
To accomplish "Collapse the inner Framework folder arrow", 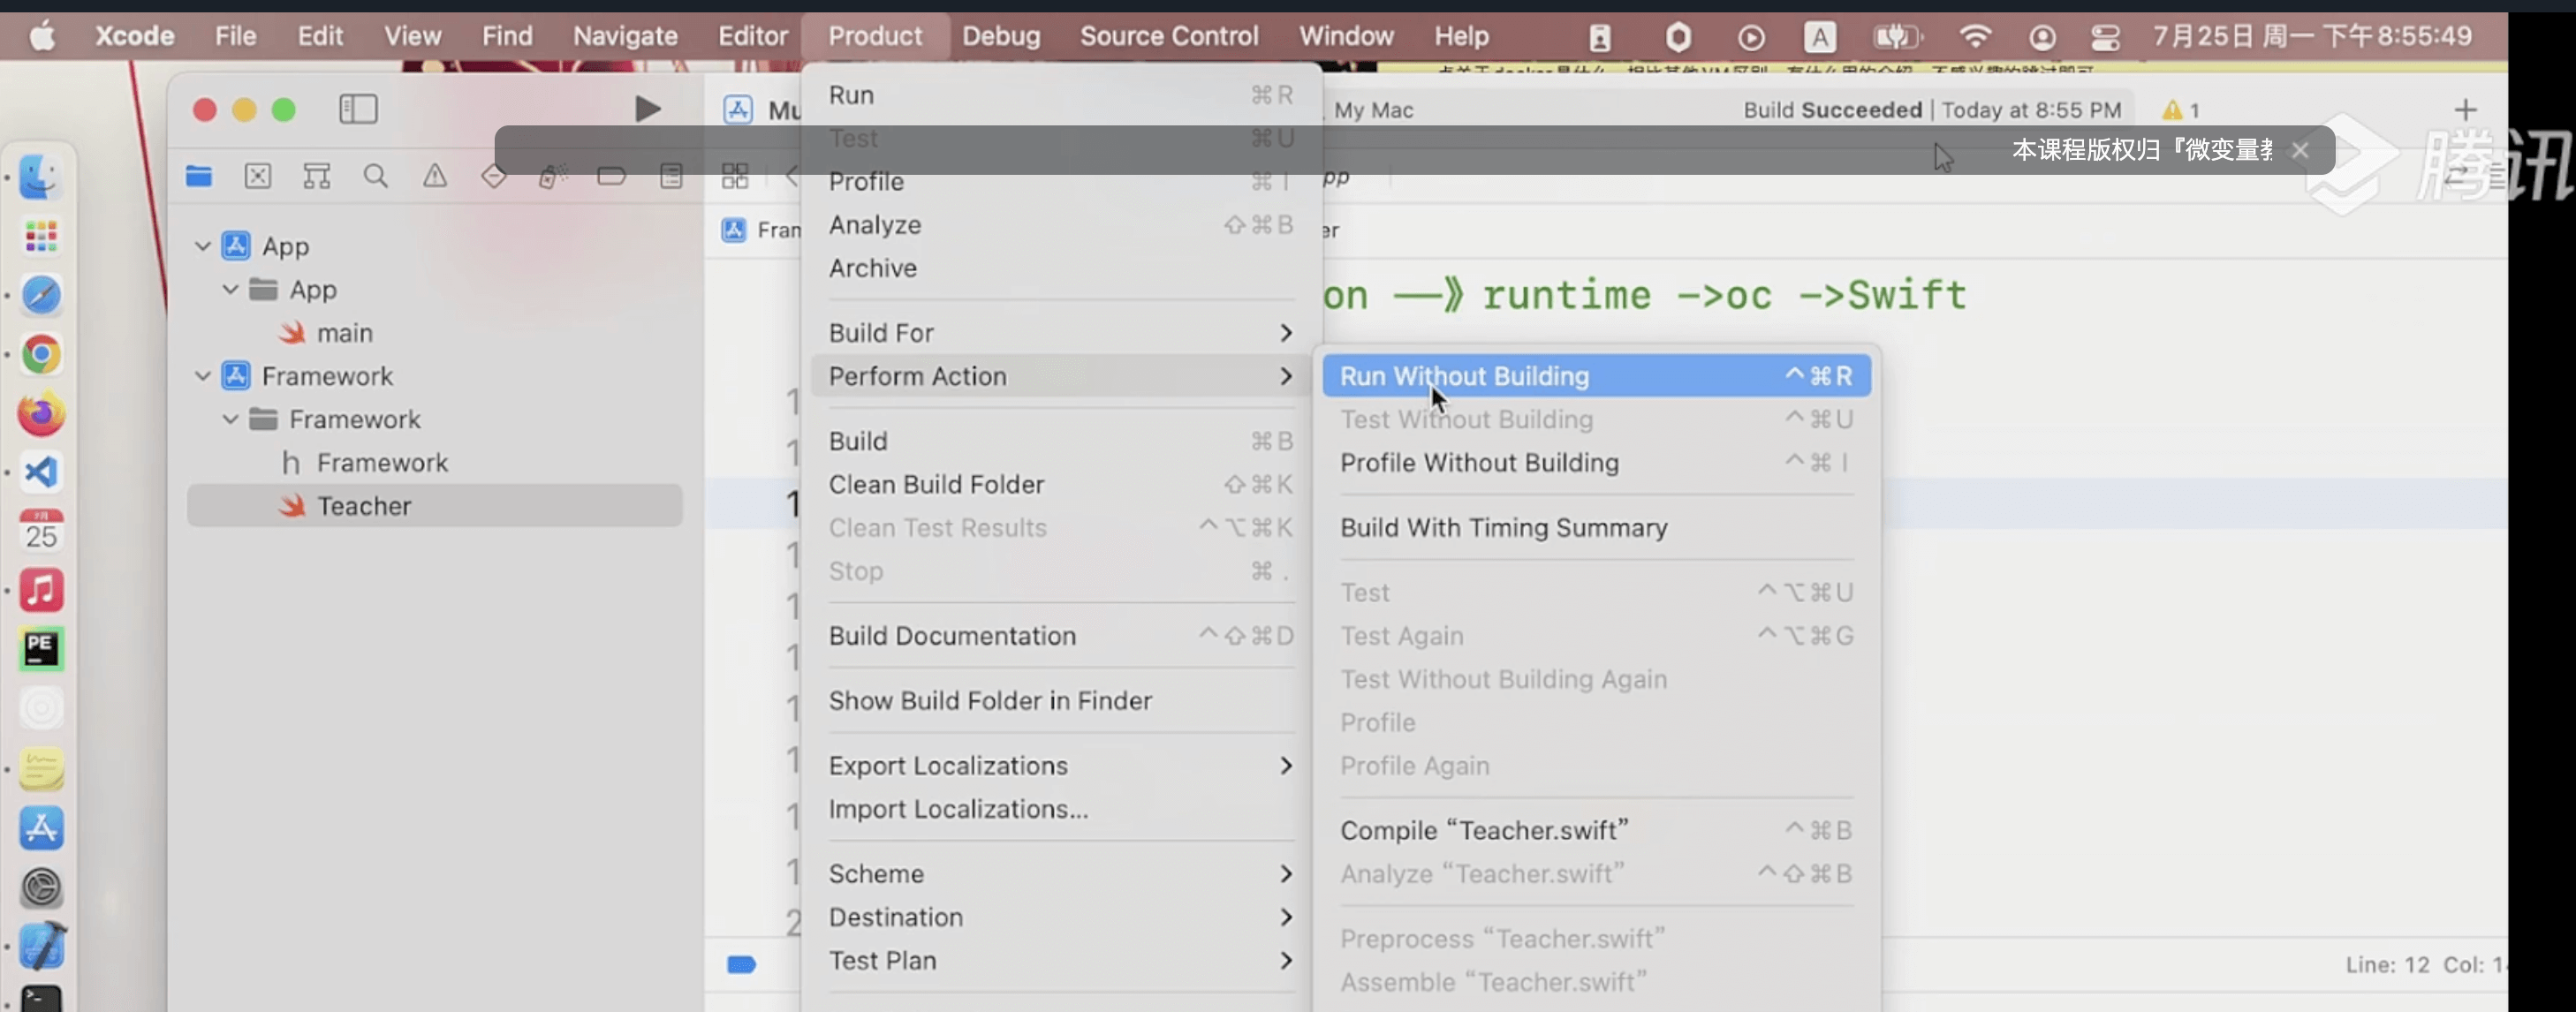I will point(230,419).
